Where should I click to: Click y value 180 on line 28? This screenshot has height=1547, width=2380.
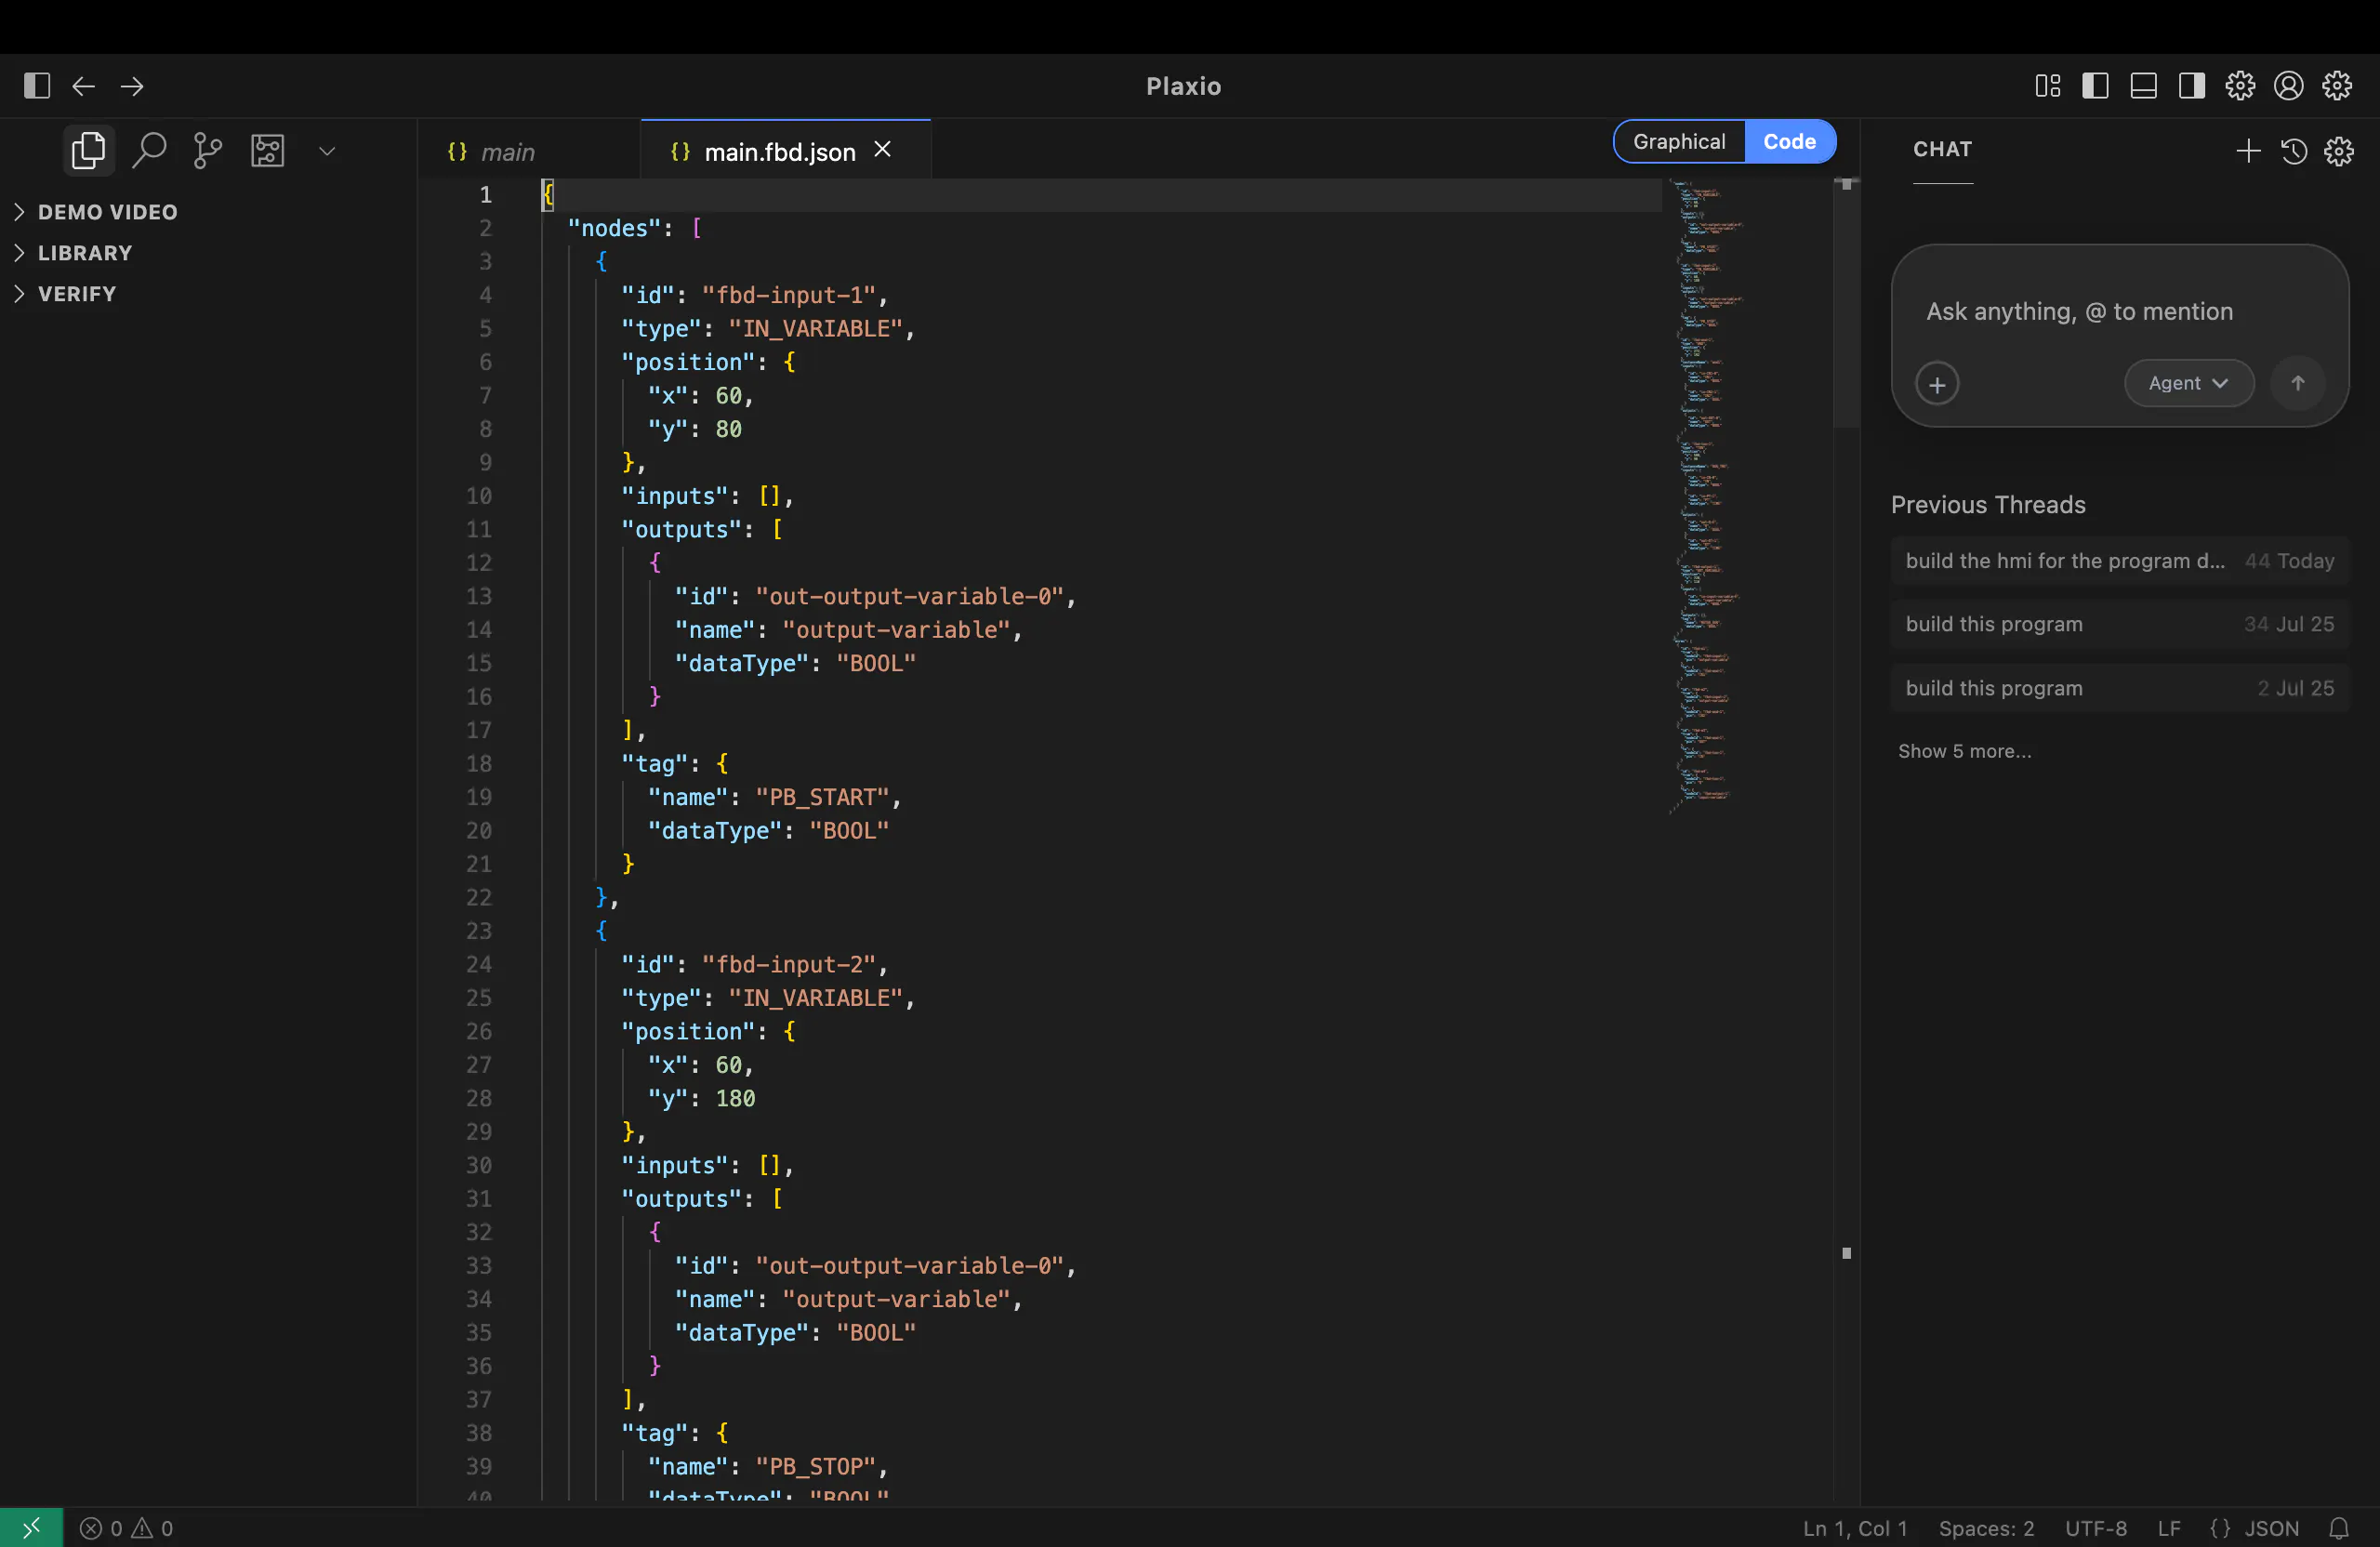[735, 1098]
